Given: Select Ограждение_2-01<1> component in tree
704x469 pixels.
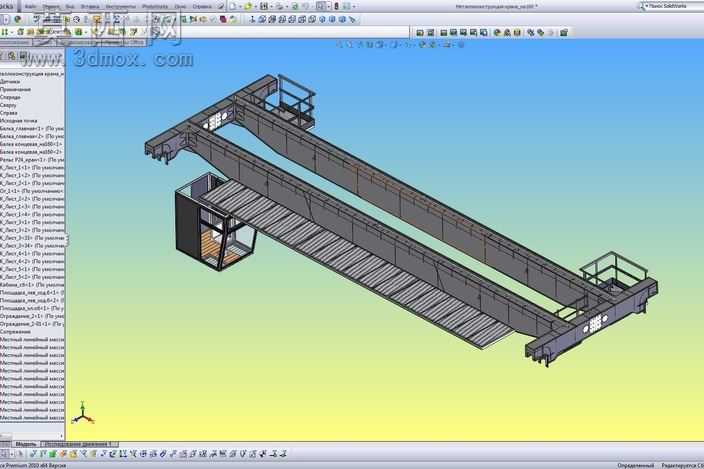Looking at the screenshot, I should [32, 324].
